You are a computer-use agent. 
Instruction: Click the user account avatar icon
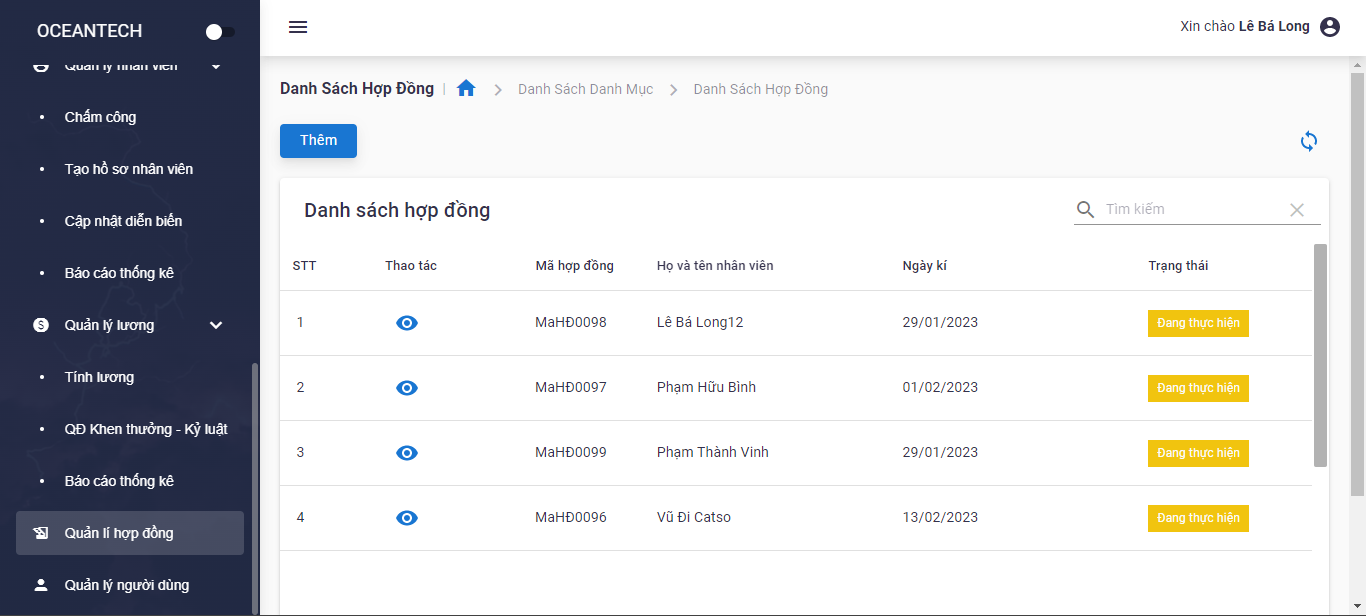pos(1330,27)
